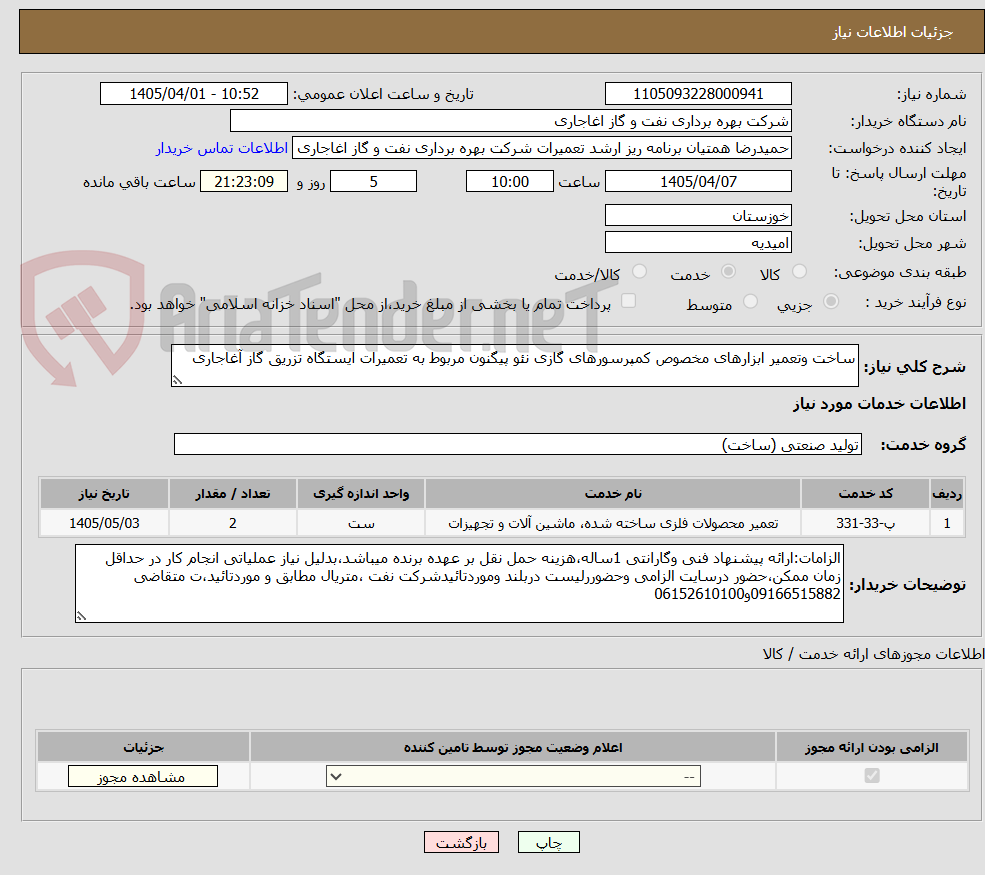Click the request creator field
Image resolution: width=985 pixels, height=875 pixels.
point(541,148)
